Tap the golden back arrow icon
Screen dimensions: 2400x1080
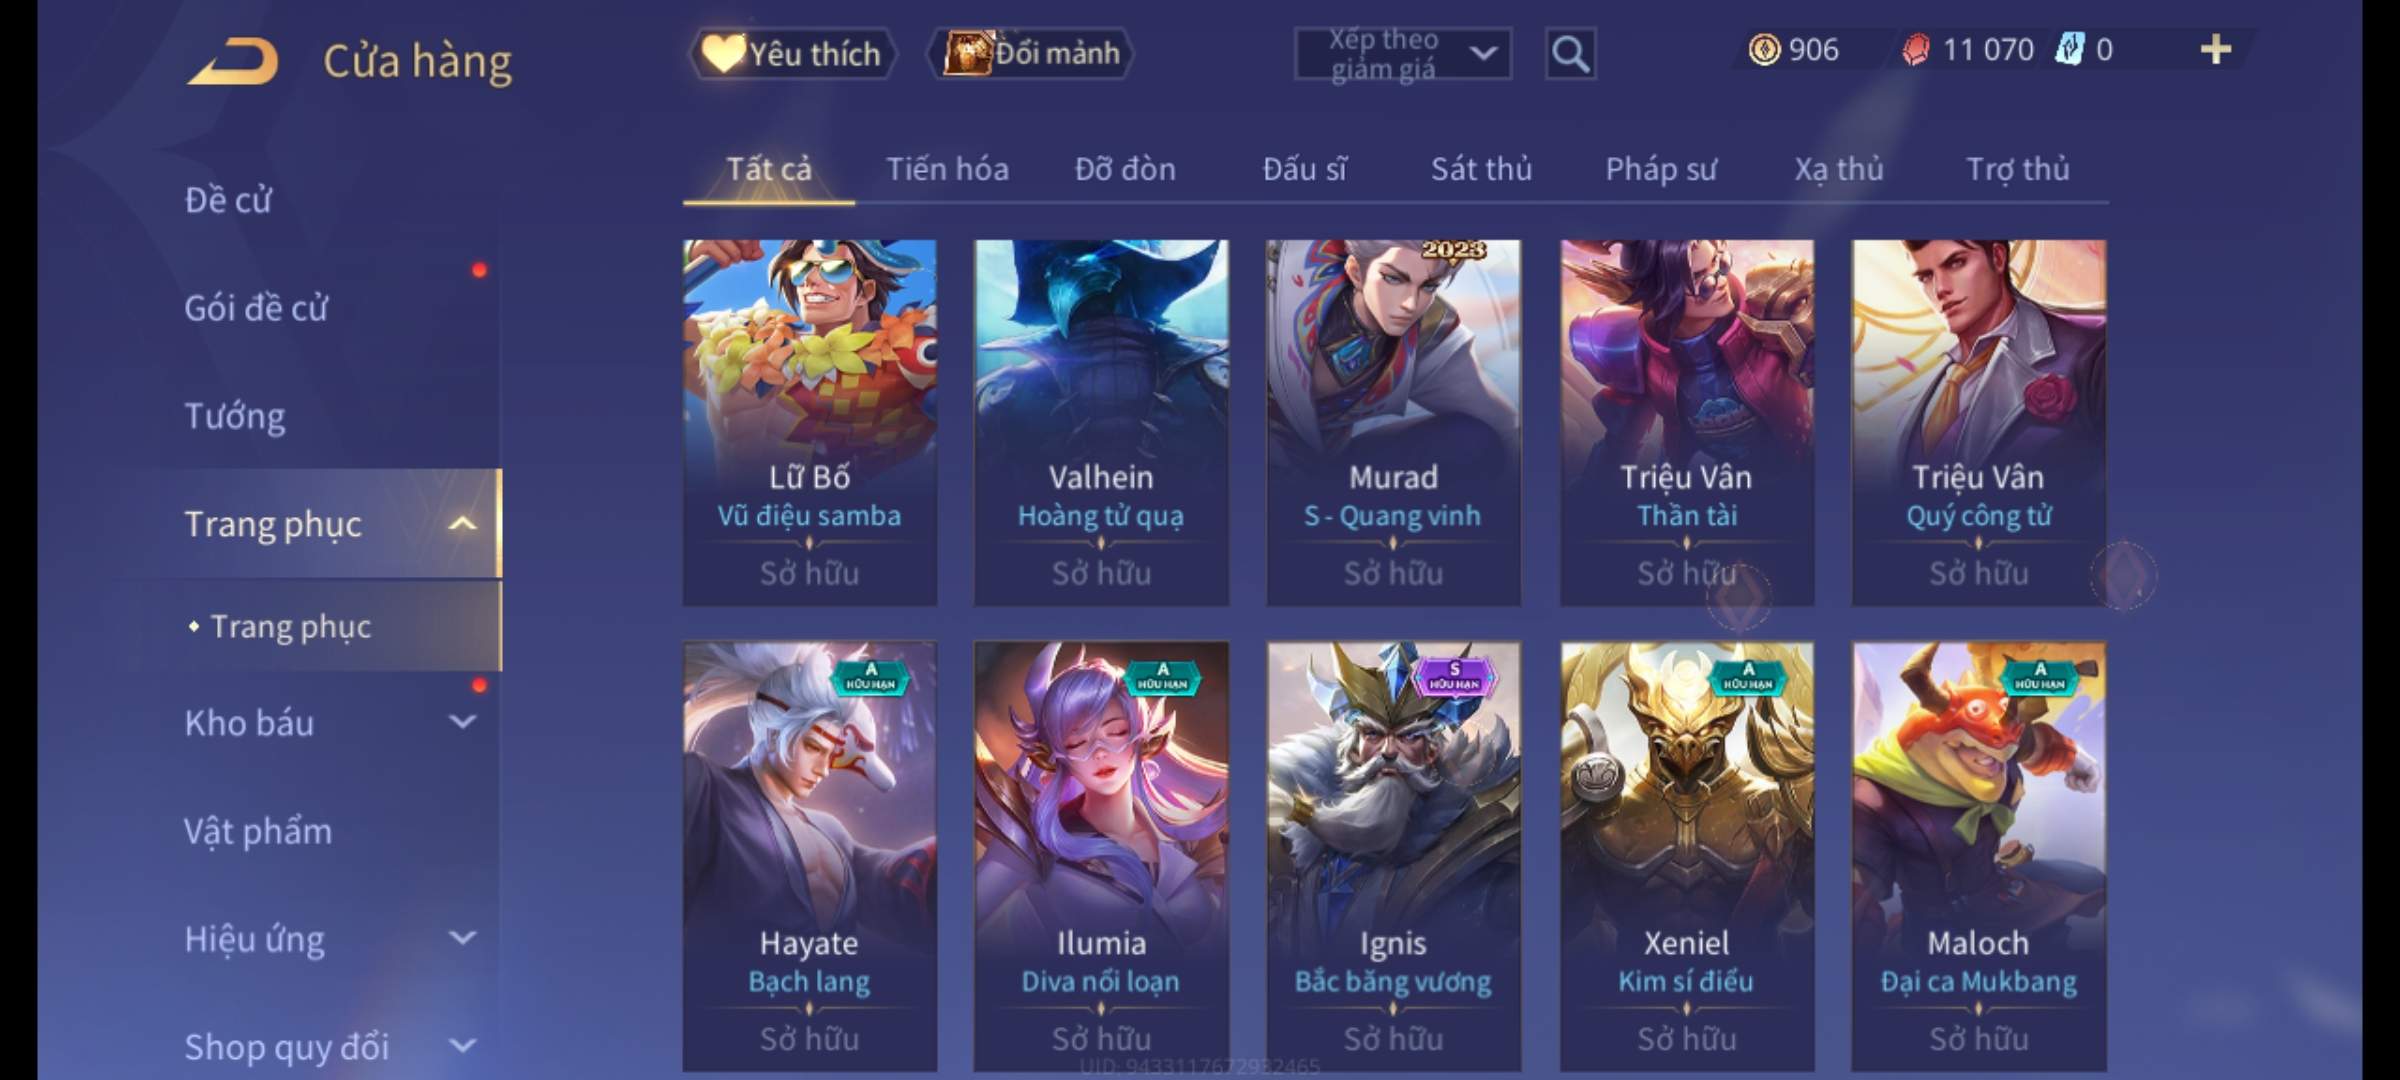tap(233, 61)
